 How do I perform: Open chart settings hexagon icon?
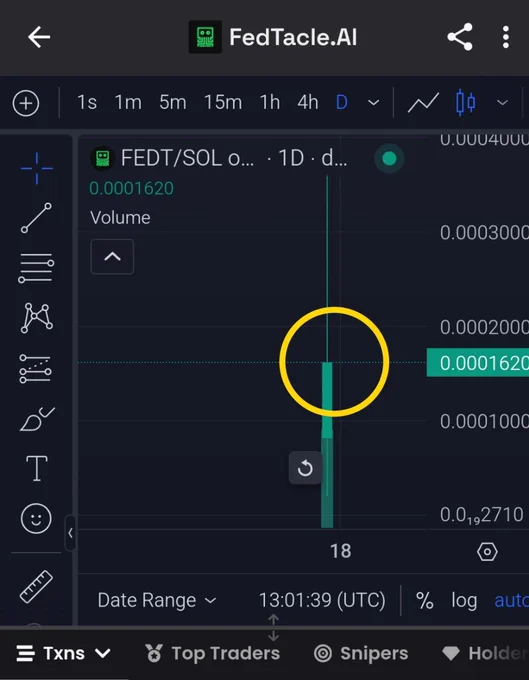coord(487,552)
